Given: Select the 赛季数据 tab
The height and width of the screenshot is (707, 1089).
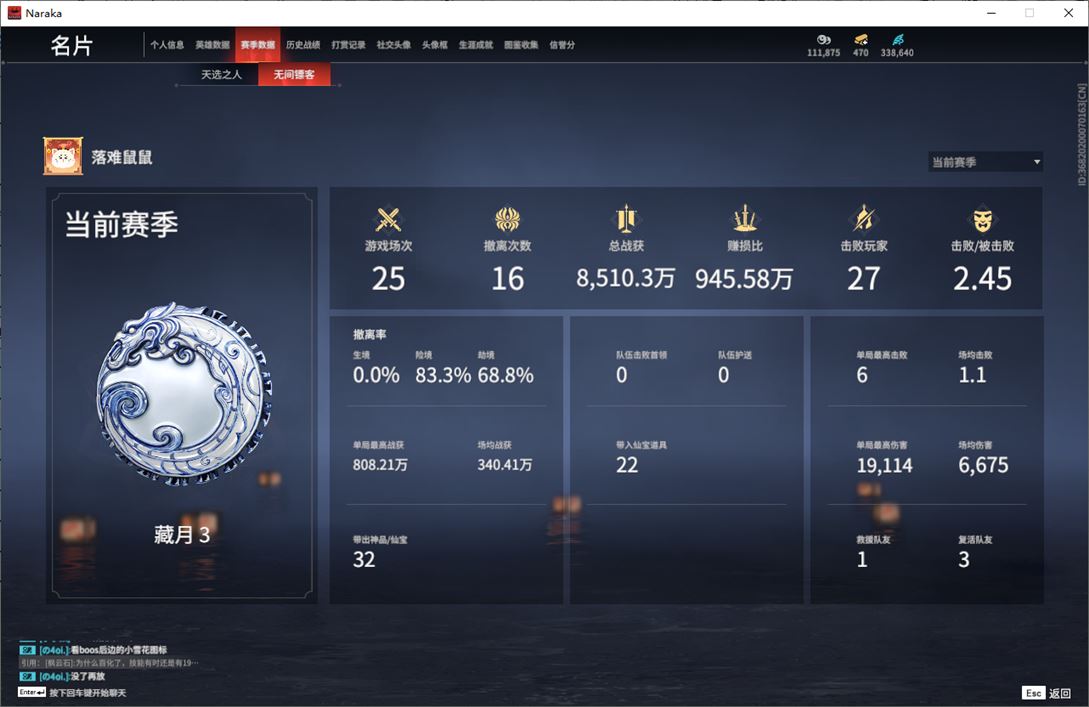Looking at the screenshot, I should 258,45.
